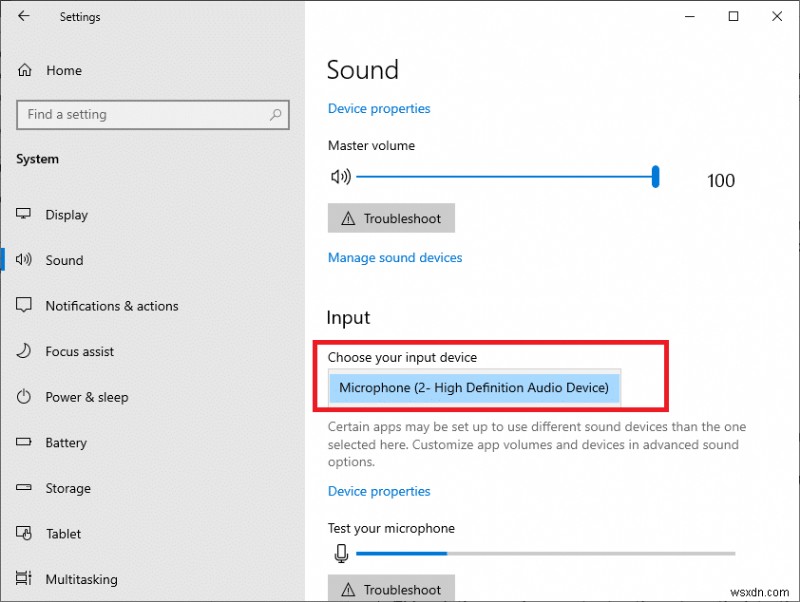Click the microphone icon under Test
Image resolution: width=800 pixels, height=602 pixels.
pyautogui.click(x=341, y=553)
